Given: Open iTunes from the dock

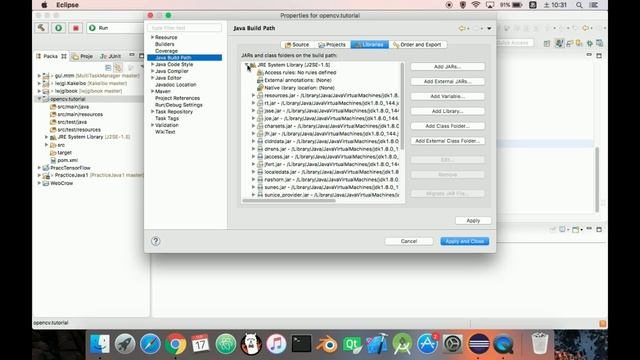Looking at the screenshot, I should (276, 344).
